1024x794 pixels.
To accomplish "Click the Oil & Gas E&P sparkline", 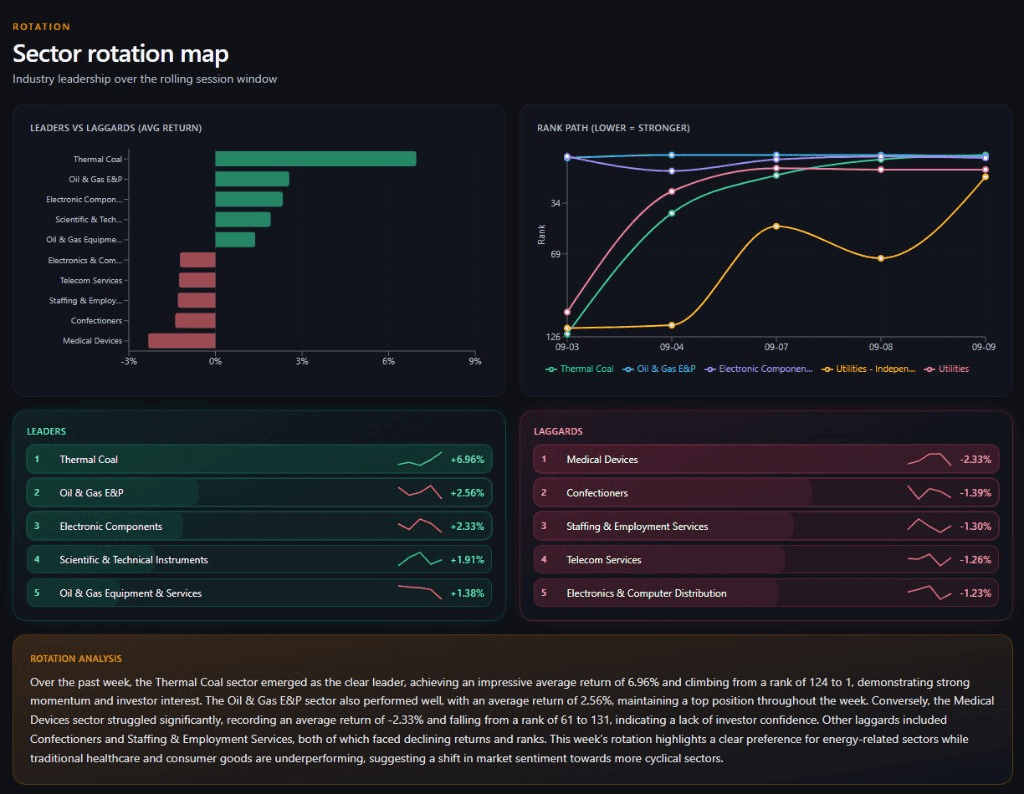I will coord(420,492).
